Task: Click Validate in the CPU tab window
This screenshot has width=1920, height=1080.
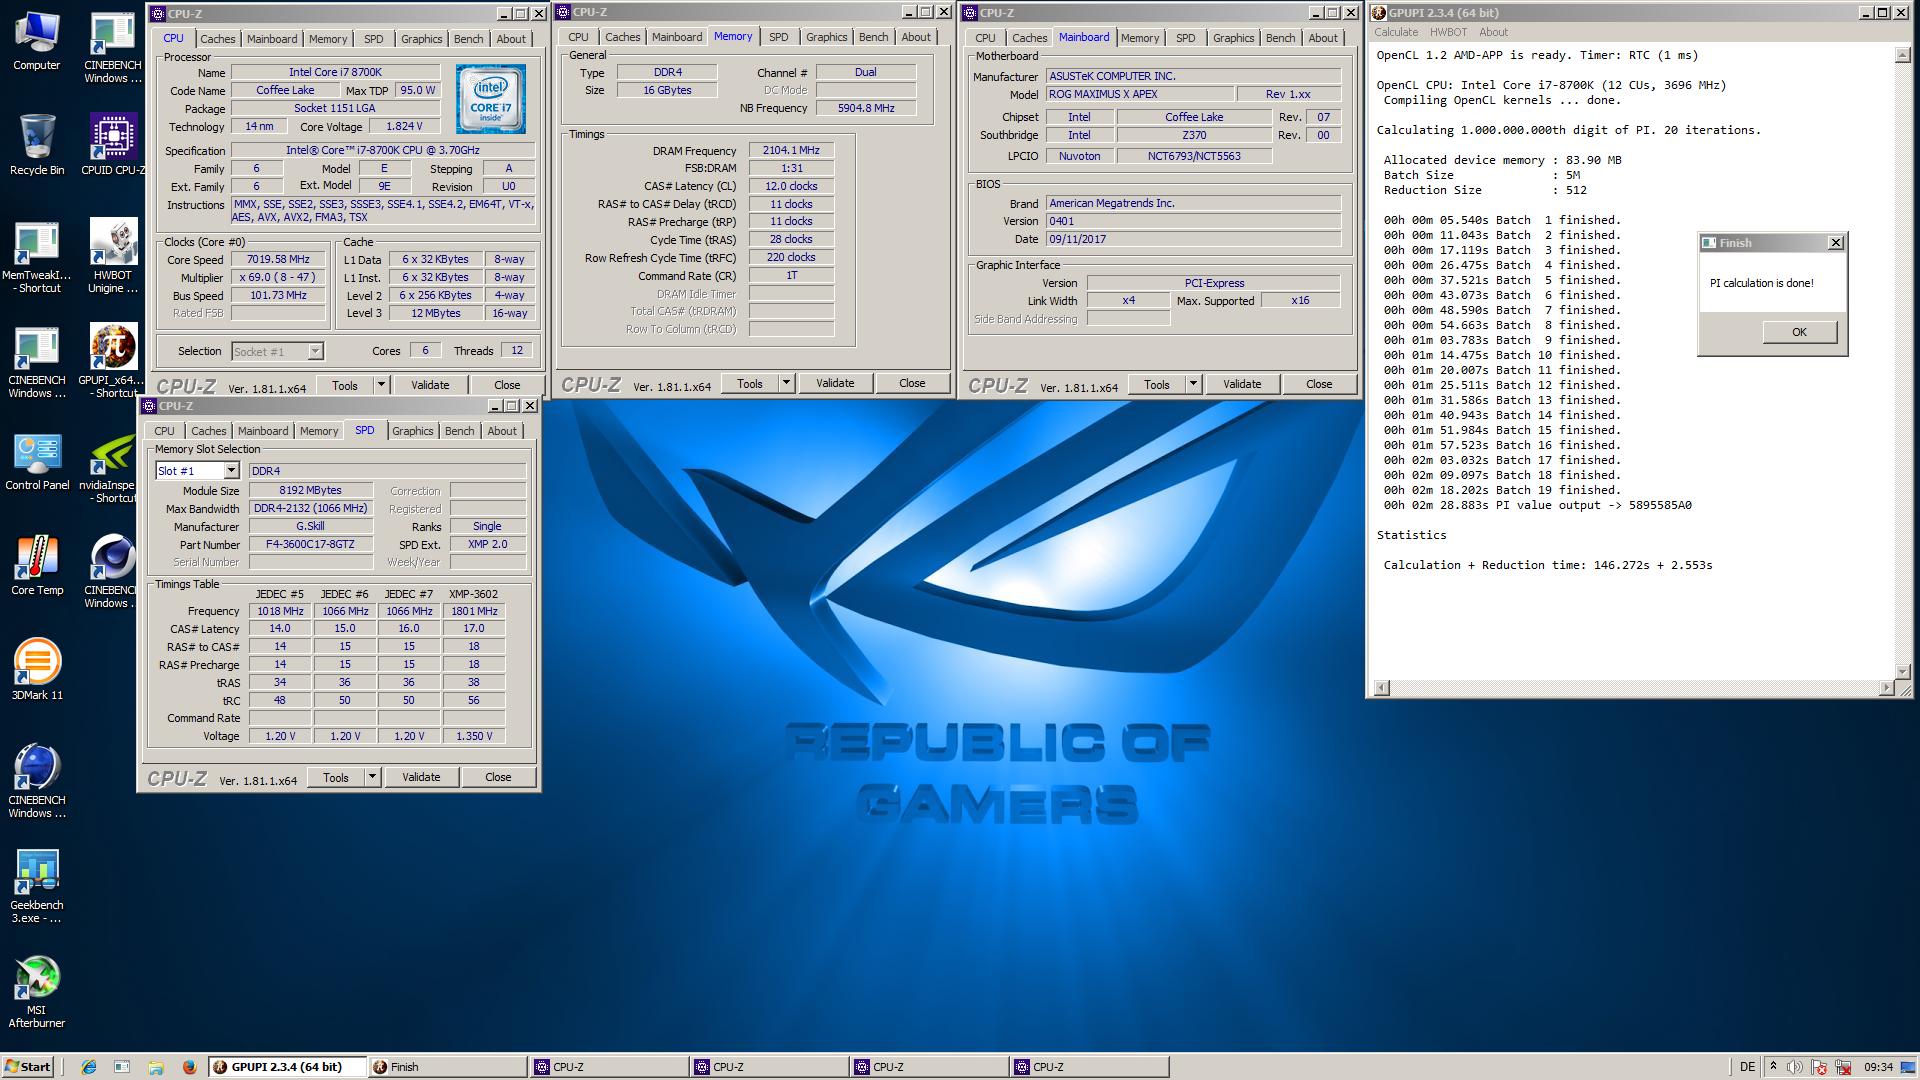Action: coord(430,385)
